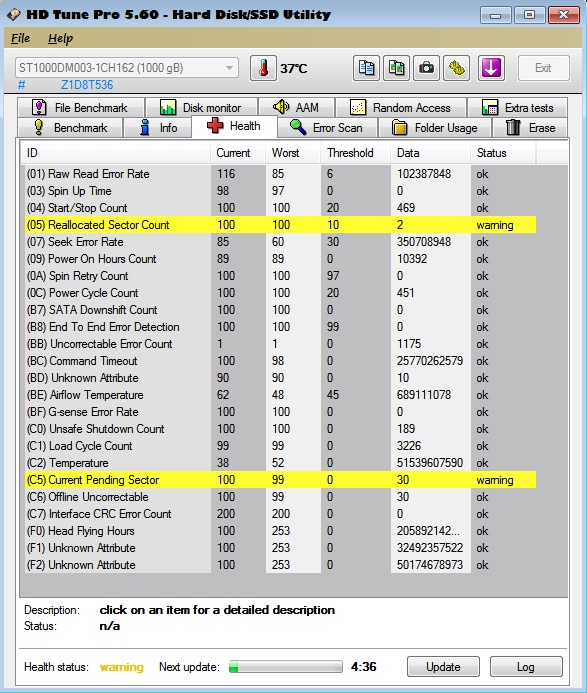The width and height of the screenshot is (587, 693).
Task: Switch to the Error Scan tab
Action: pos(327,128)
